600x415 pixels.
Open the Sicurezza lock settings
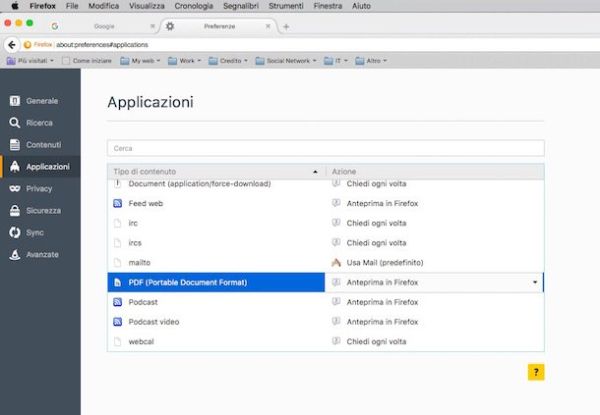[40, 210]
